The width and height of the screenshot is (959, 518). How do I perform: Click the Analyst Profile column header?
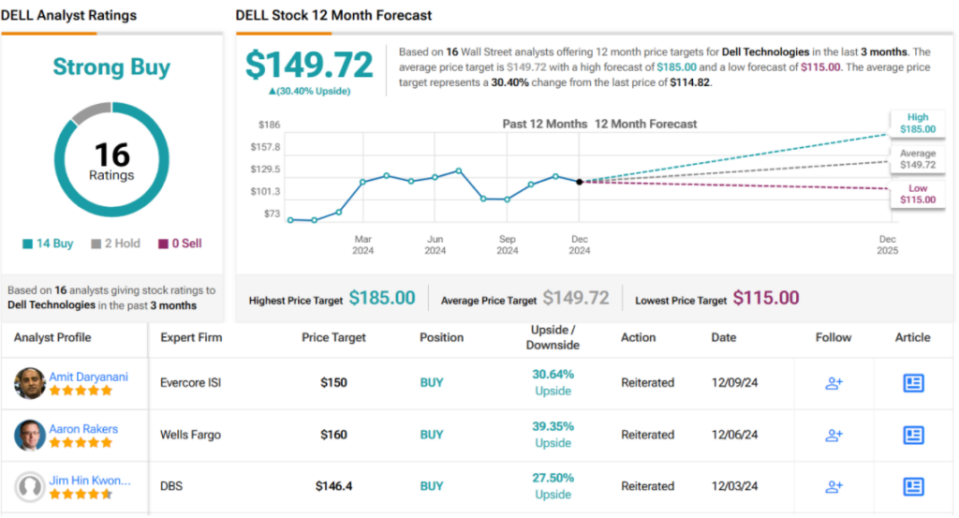pyautogui.click(x=53, y=338)
